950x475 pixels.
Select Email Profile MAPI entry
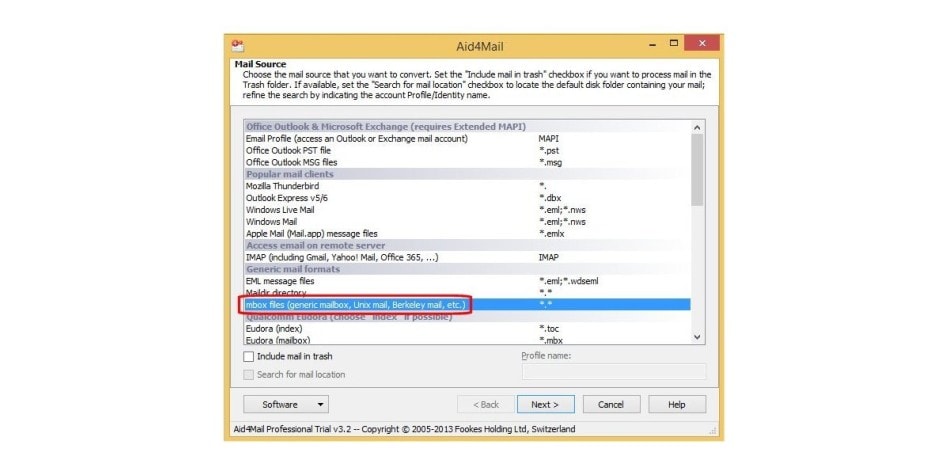tap(356, 138)
